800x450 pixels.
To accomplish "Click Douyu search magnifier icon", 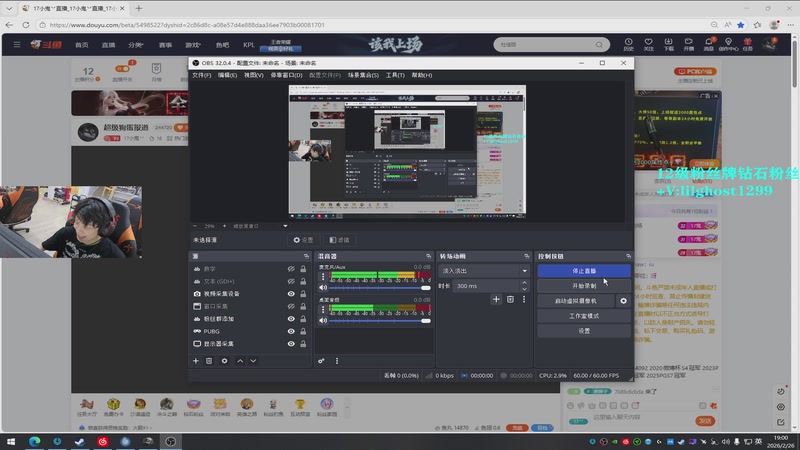I will 599,45.
